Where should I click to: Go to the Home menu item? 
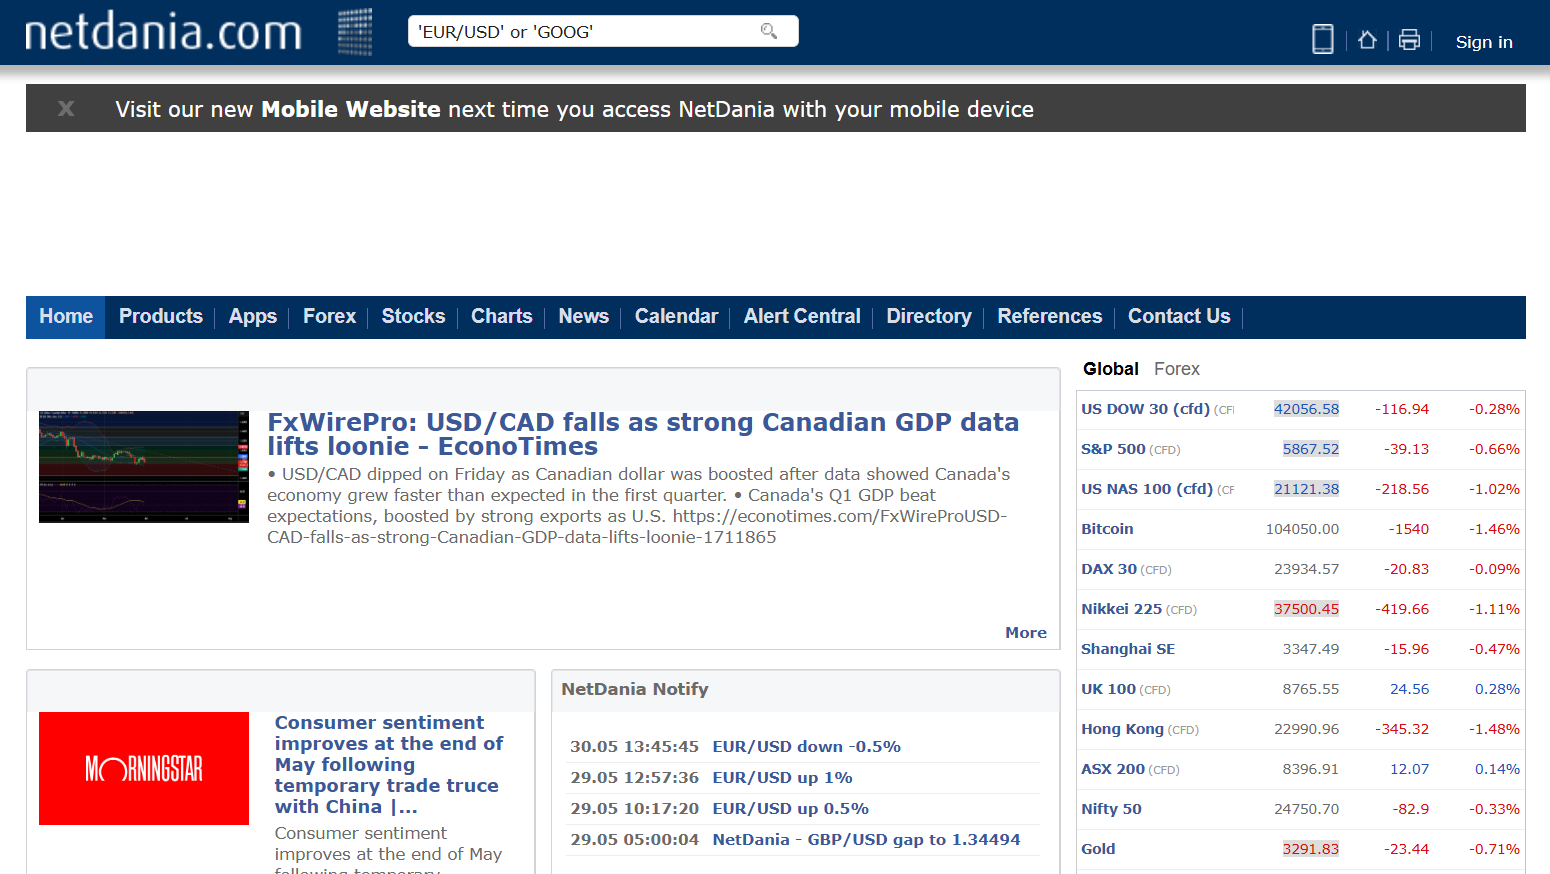pyautogui.click(x=66, y=316)
